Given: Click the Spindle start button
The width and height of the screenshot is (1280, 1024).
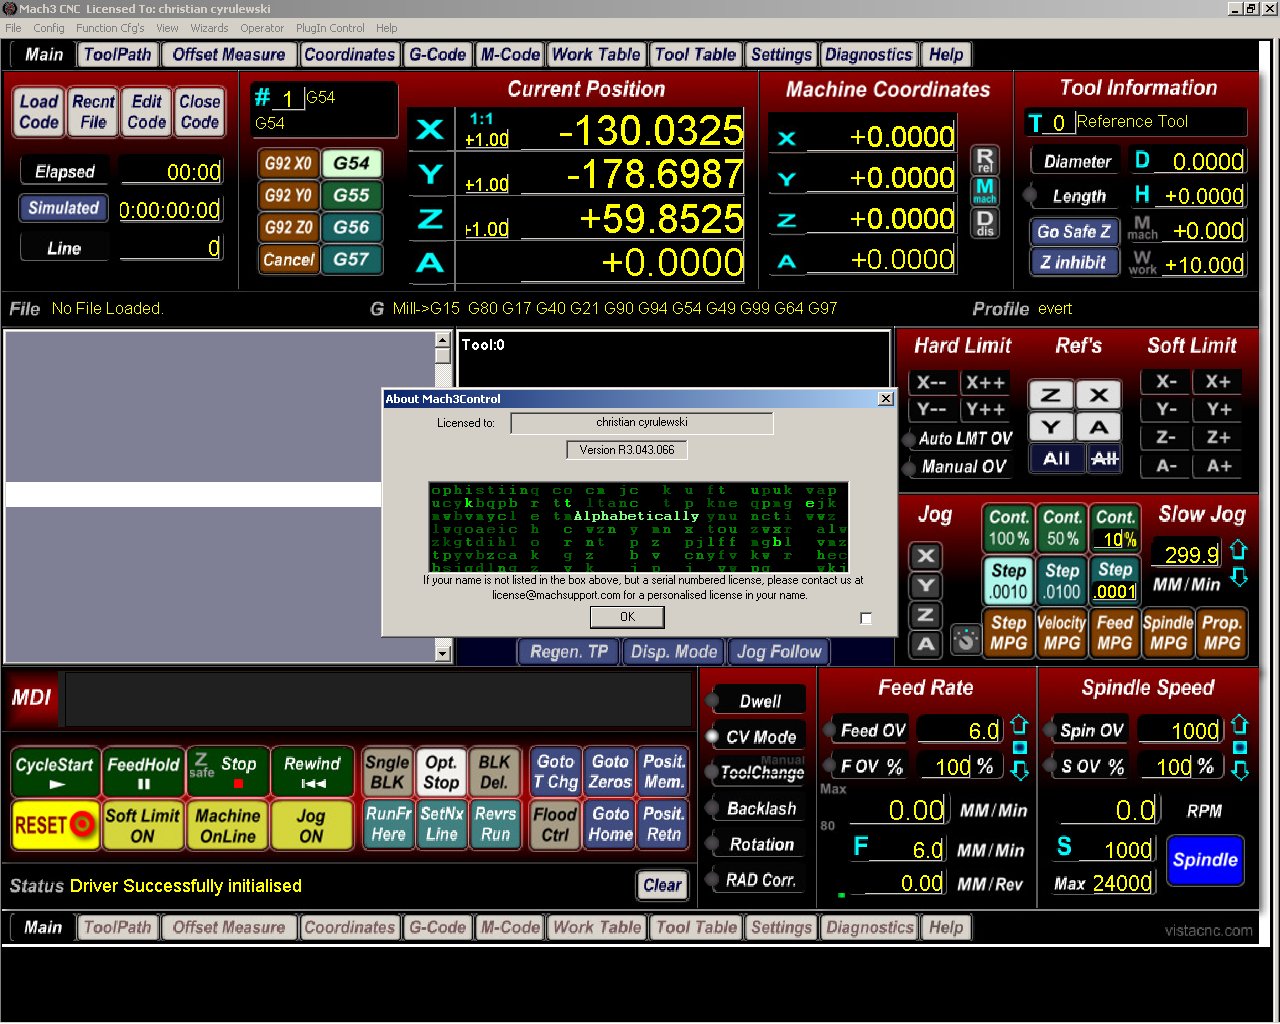Looking at the screenshot, I should (1205, 860).
